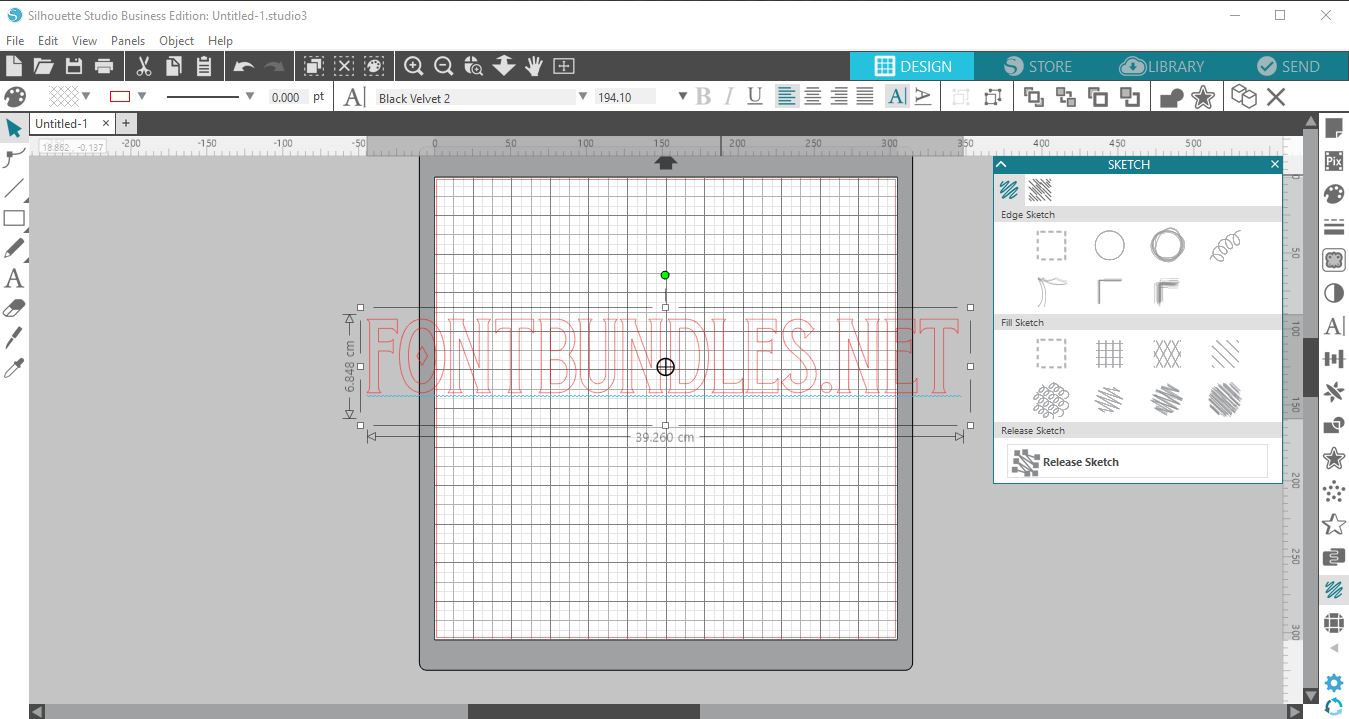Select the Eyedropper tool
This screenshot has height=719, width=1349.
point(14,369)
